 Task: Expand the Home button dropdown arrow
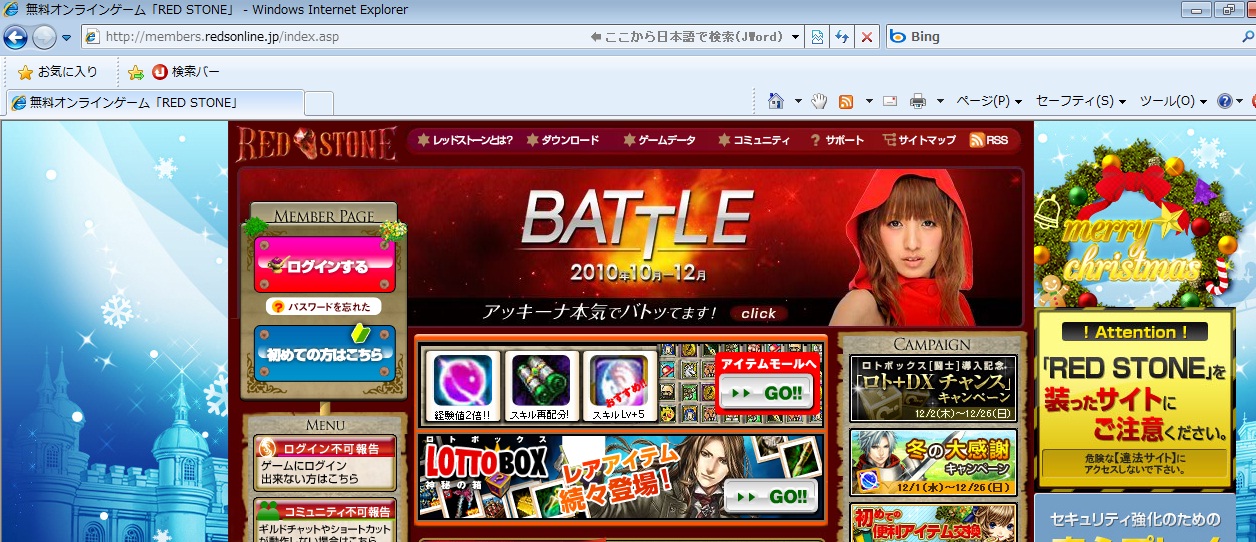798,101
